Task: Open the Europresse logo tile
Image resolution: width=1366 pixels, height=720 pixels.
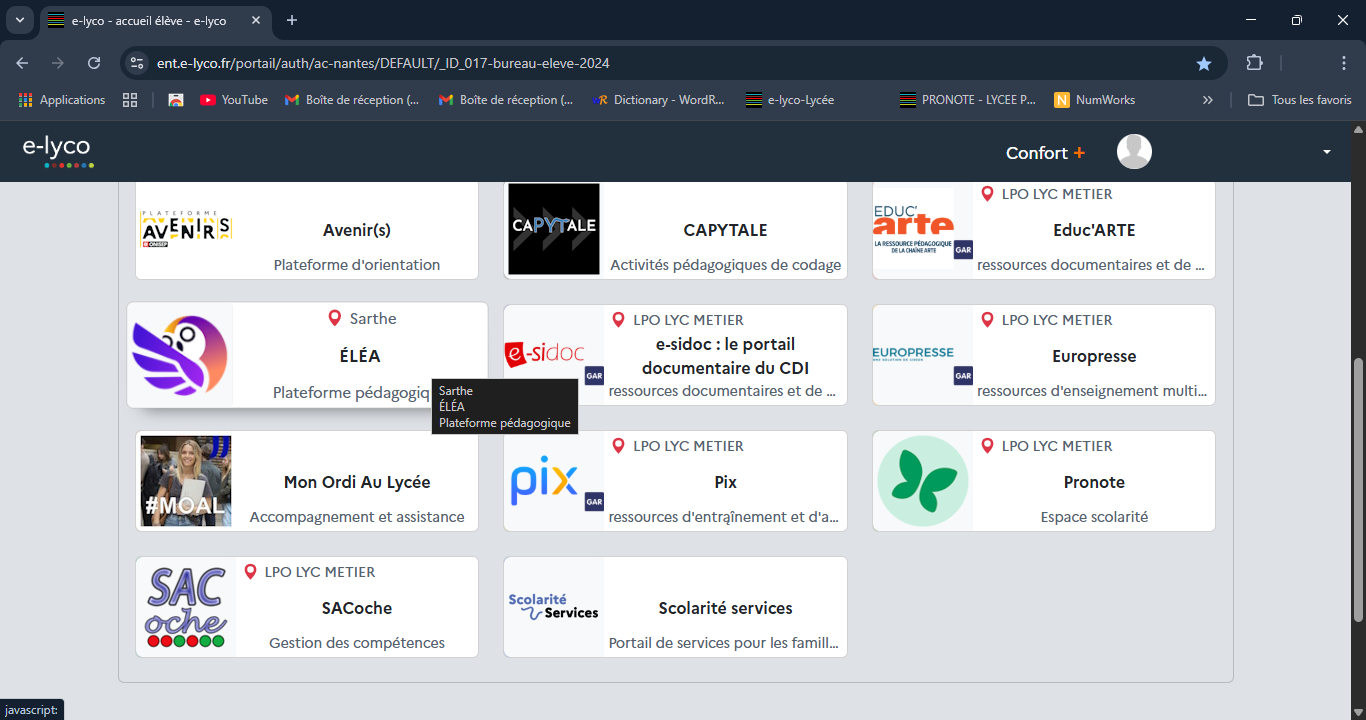Action: (x=913, y=354)
